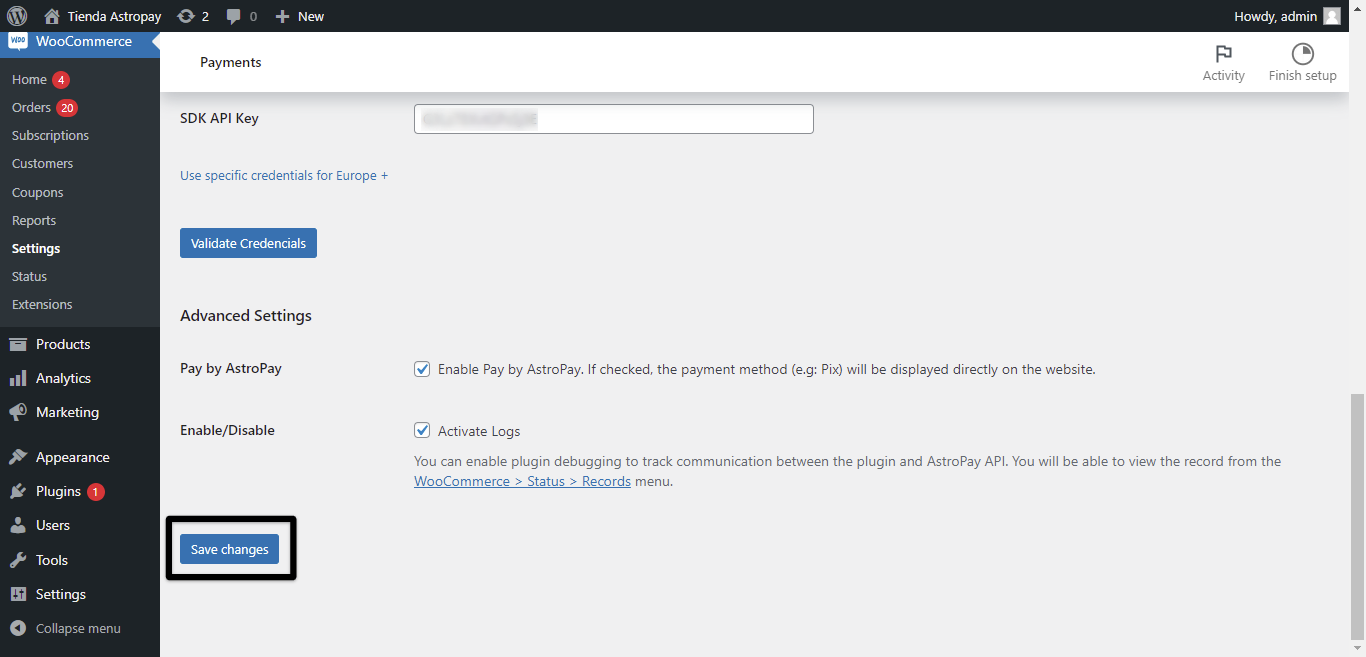Click the New label in admin bar

coord(311,16)
